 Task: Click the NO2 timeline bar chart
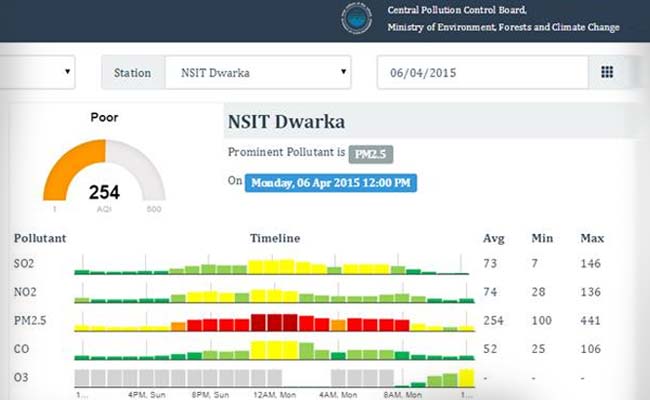[272, 295]
